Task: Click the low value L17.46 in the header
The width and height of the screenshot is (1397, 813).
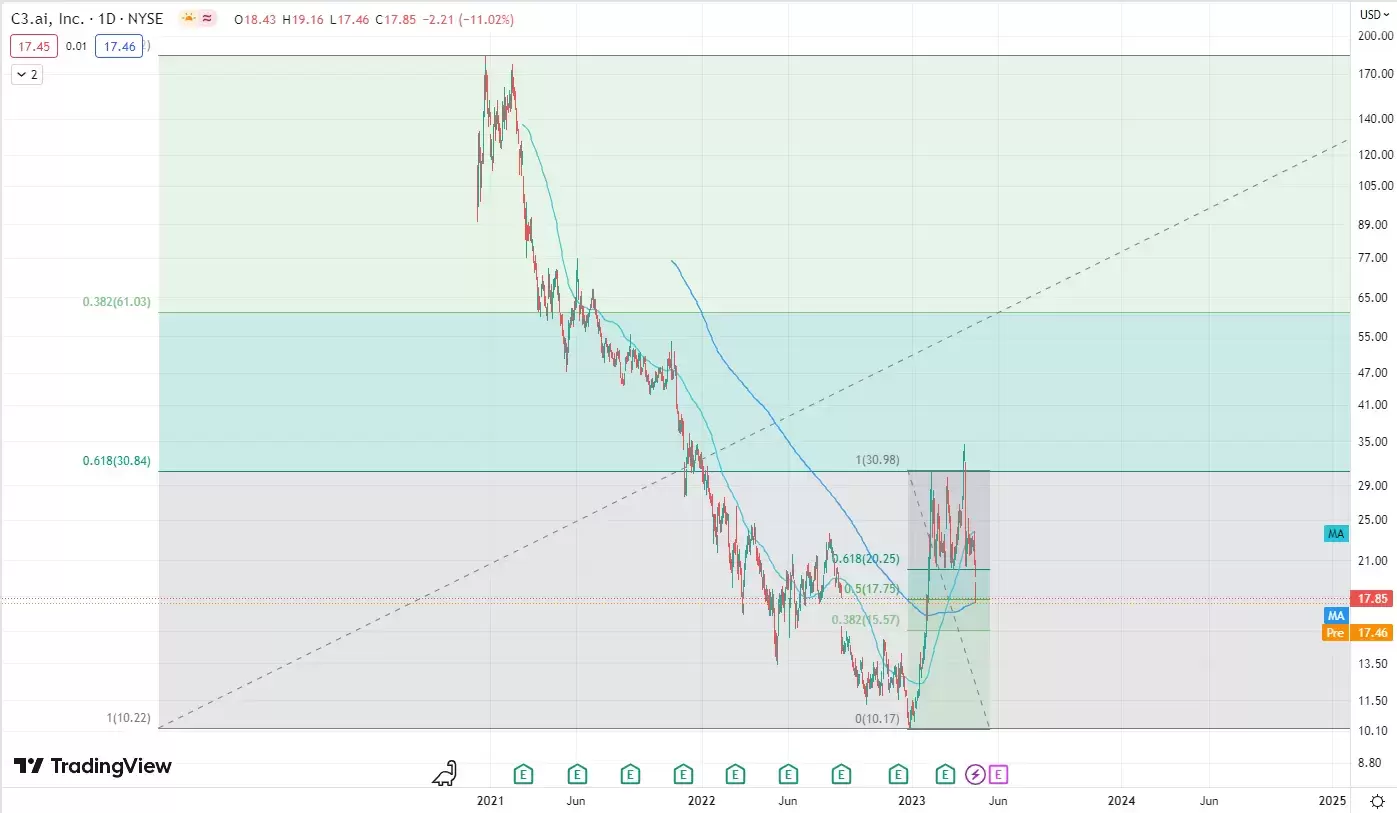Action: point(350,20)
